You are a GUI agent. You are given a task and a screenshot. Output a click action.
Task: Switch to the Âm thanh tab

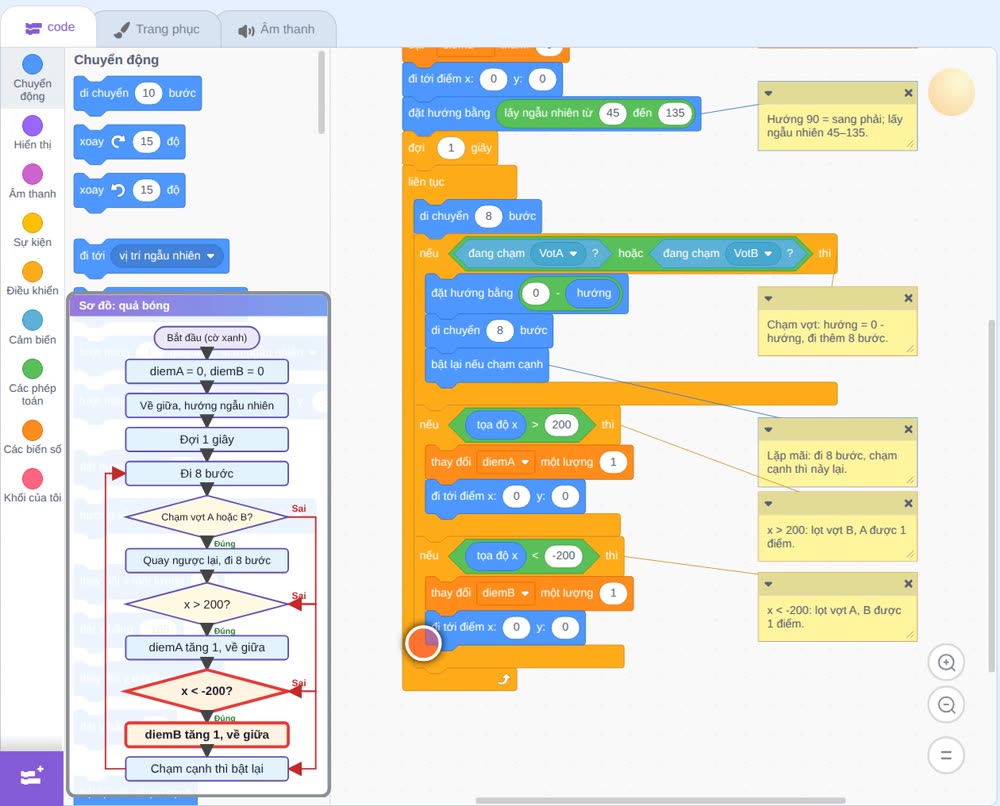(x=277, y=29)
